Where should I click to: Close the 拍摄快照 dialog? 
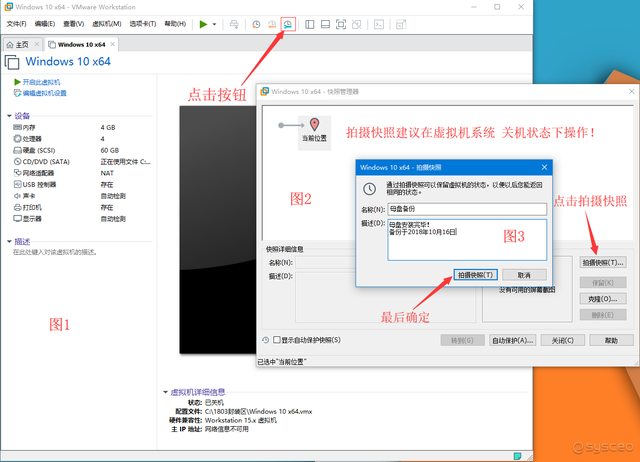544,167
